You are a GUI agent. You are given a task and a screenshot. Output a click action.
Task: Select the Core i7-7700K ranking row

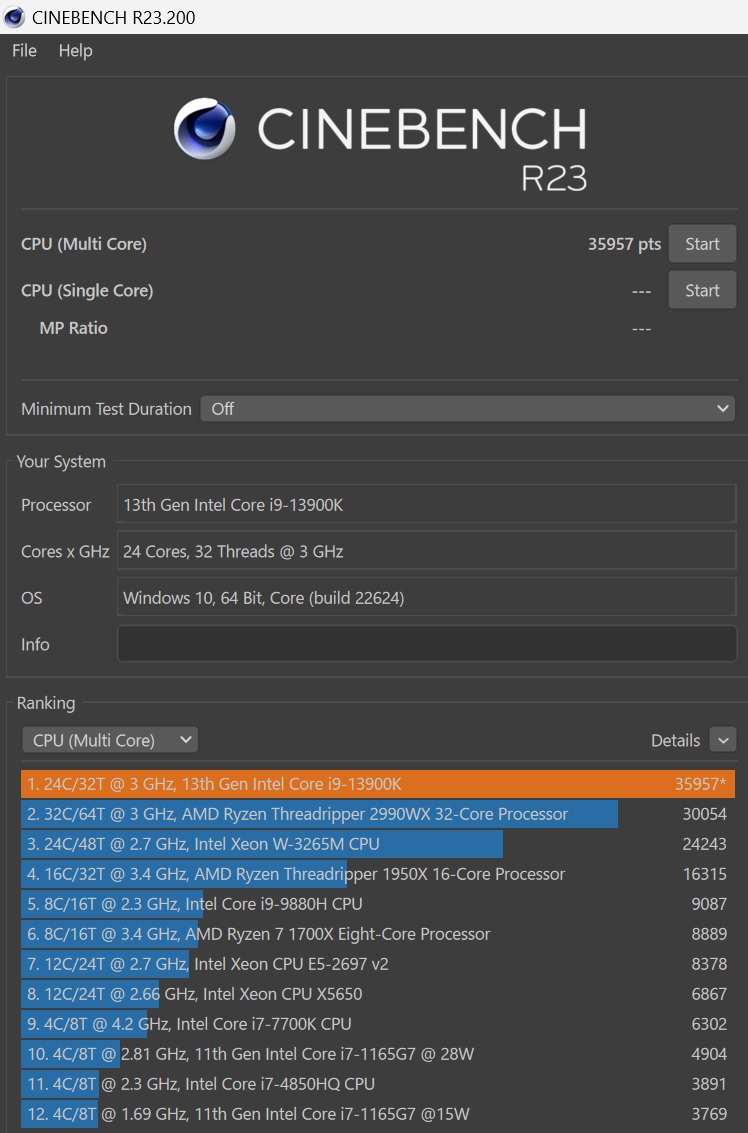click(x=378, y=1024)
